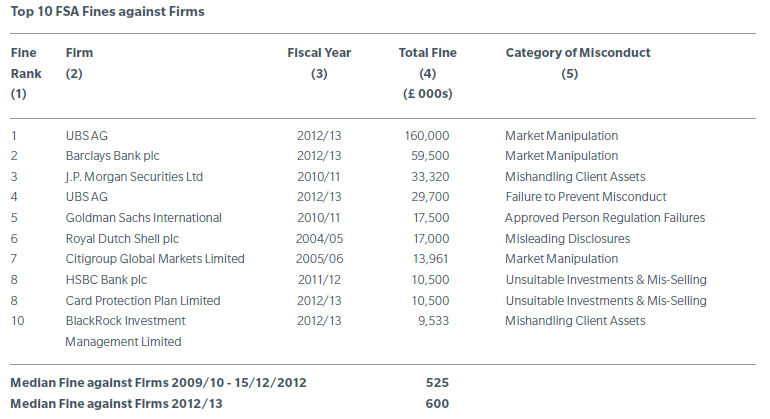Select the Firm column header
770x419 pixels.
pos(79,52)
